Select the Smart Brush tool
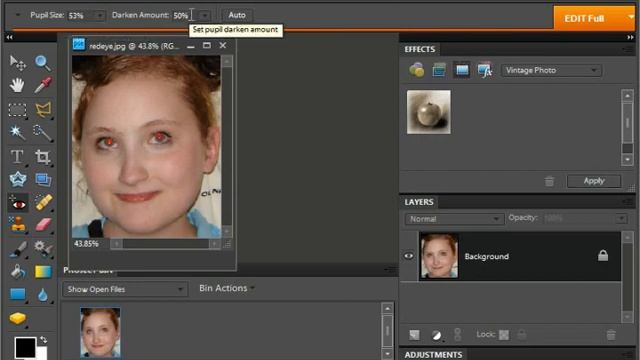 tap(43, 248)
